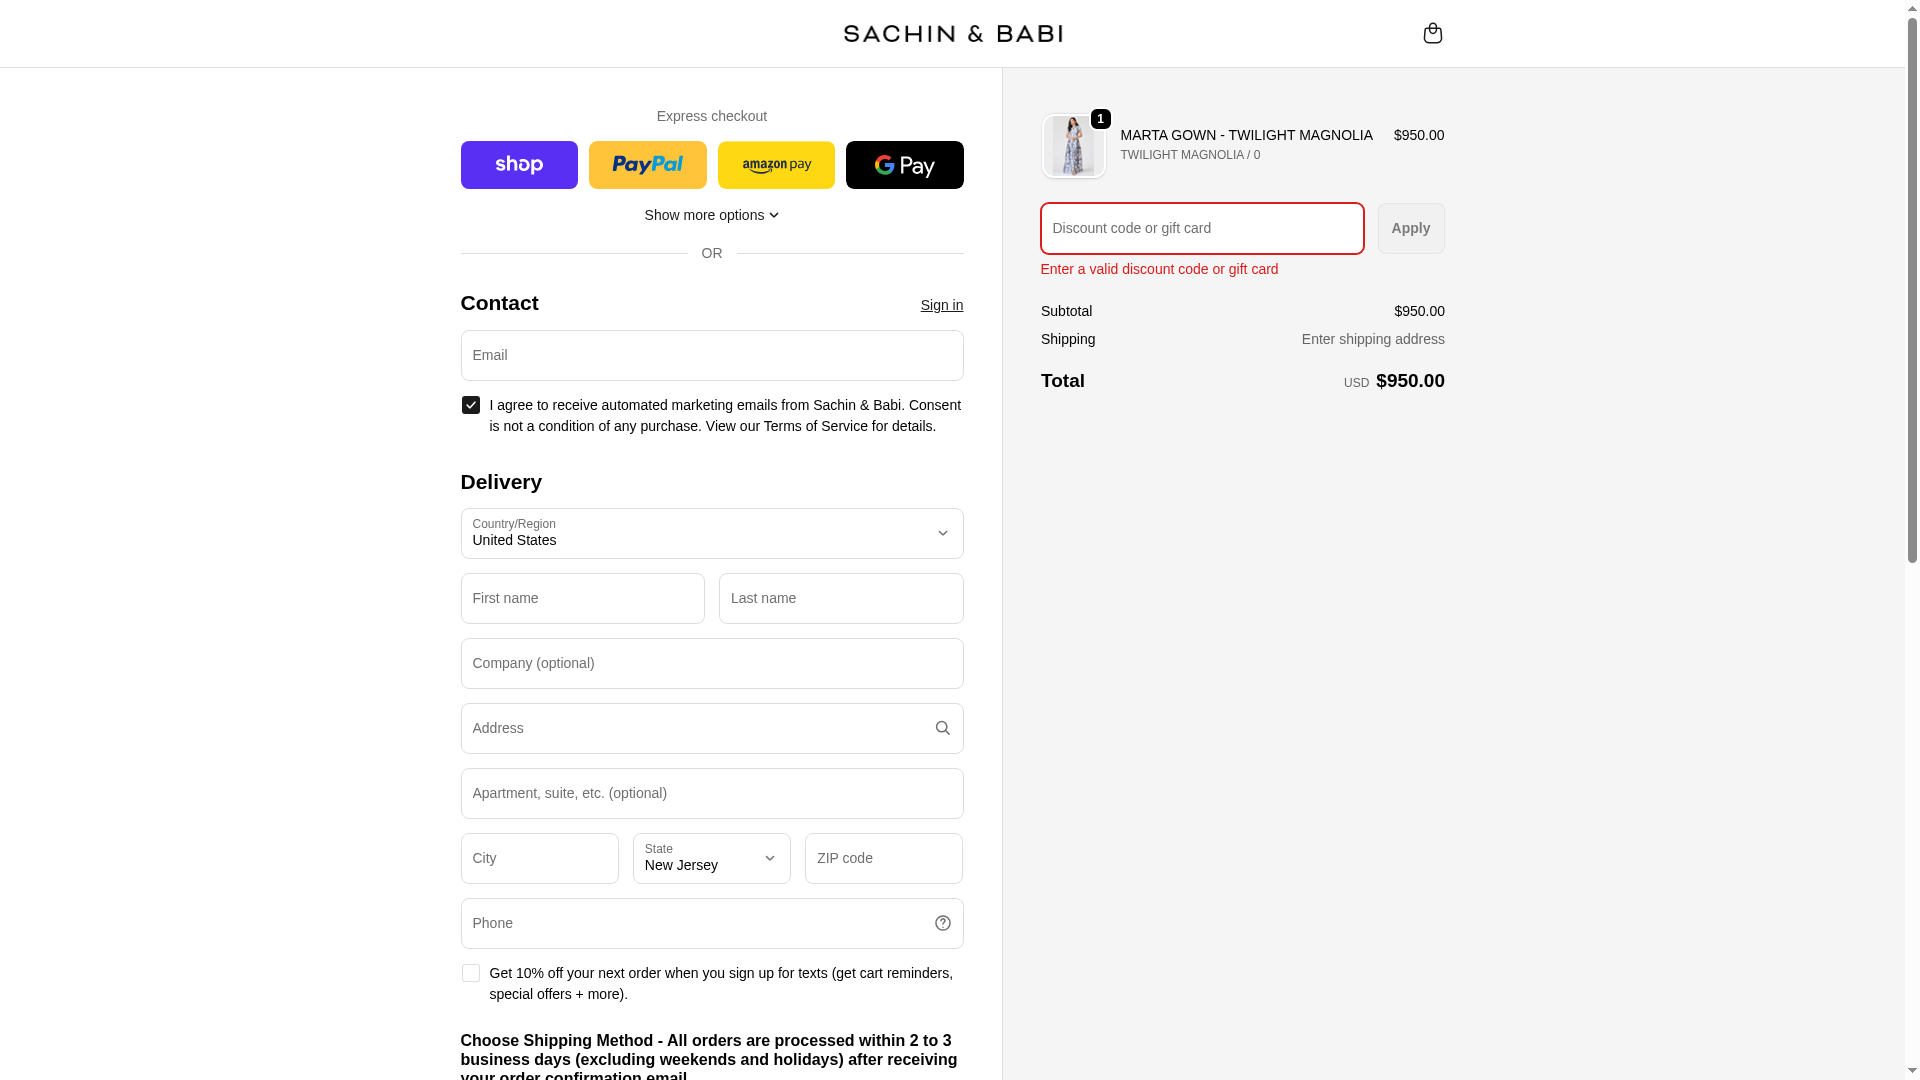Click the Marta Gown product thumbnail
Viewport: 1920px width, 1080px height.
1073,146
